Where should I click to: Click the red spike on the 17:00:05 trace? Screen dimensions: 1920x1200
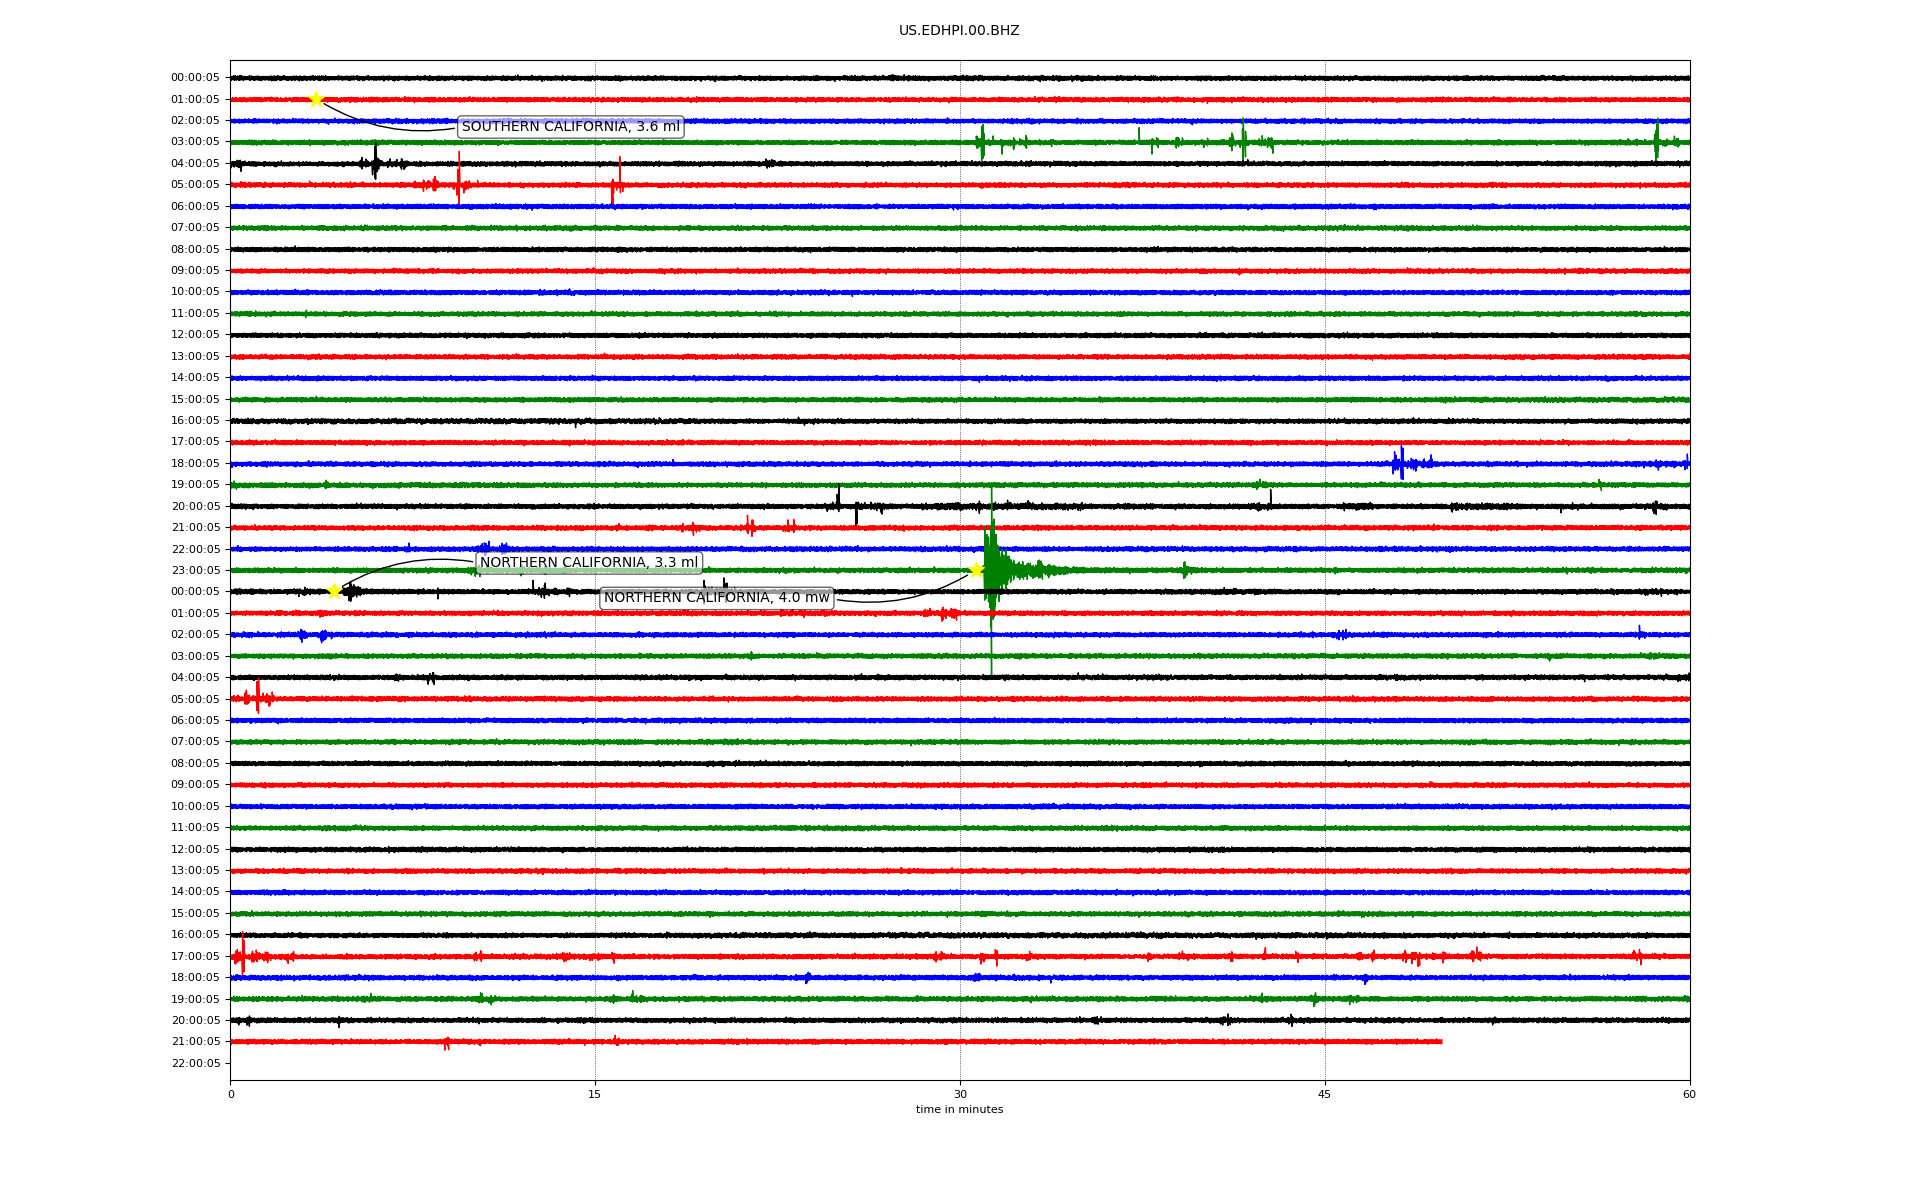(x=243, y=955)
